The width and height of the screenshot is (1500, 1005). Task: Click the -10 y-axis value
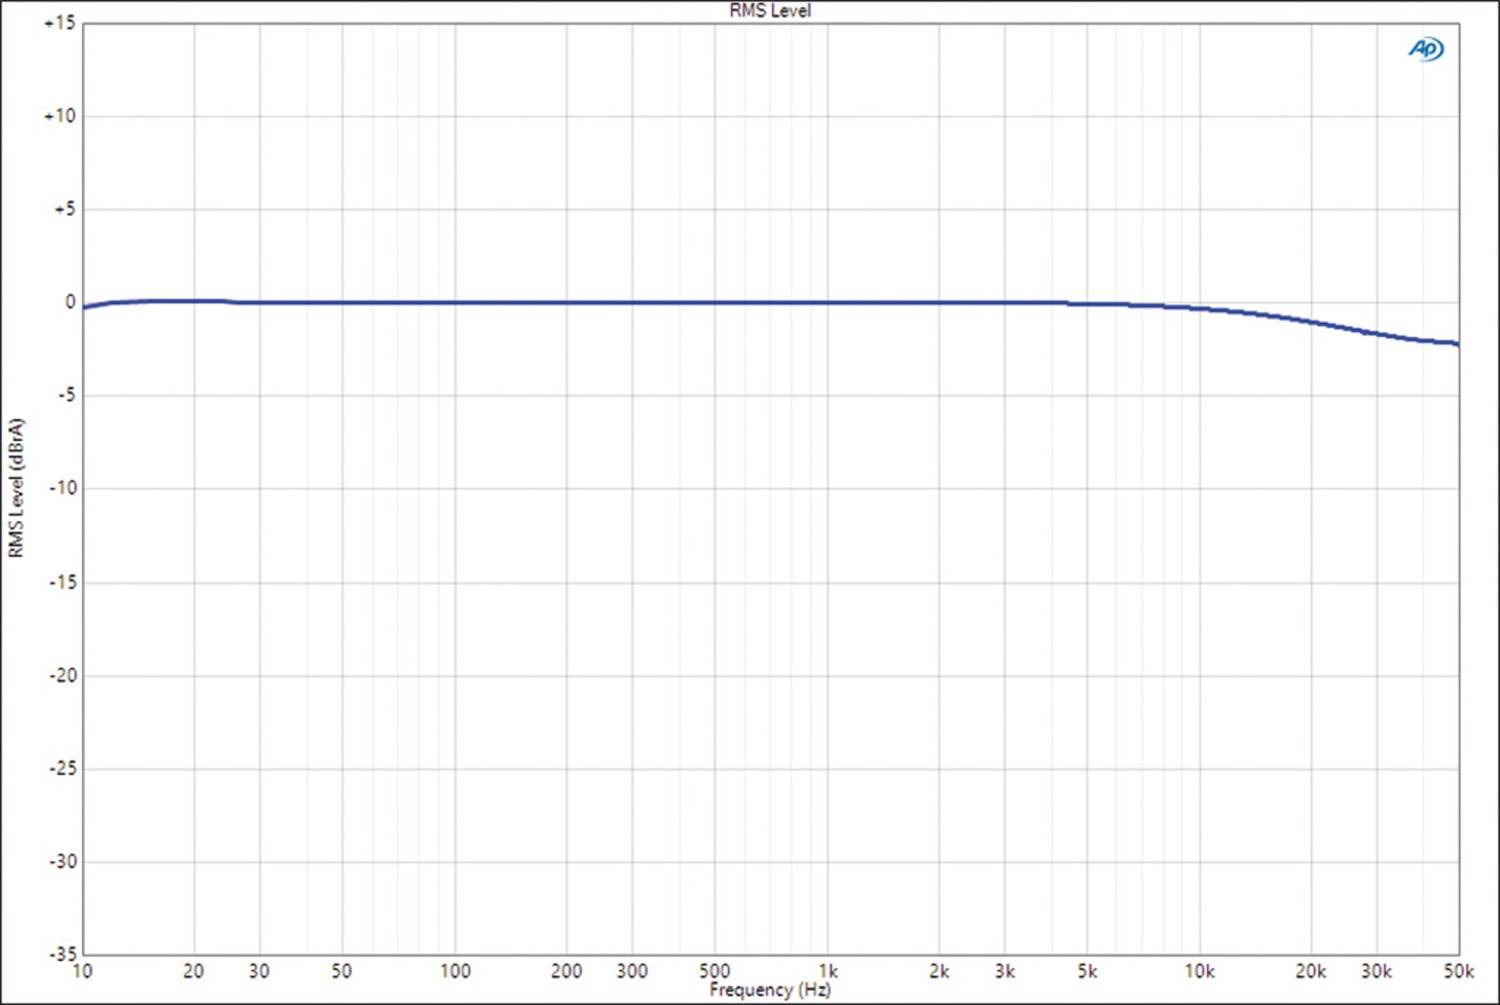click(62, 488)
